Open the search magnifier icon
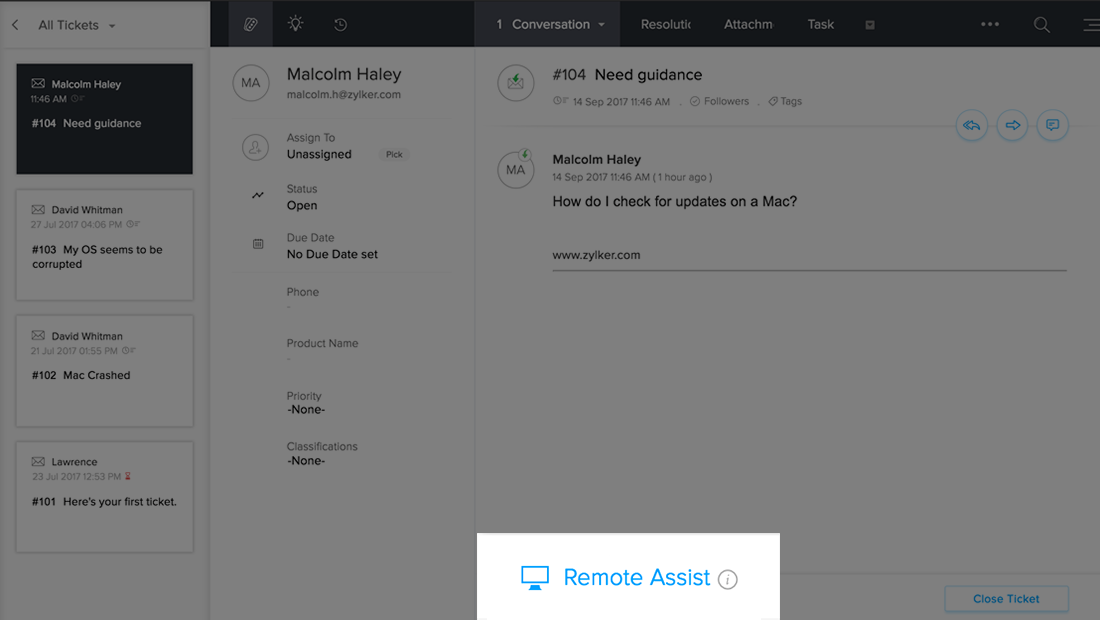 [x=1042, y=25]
